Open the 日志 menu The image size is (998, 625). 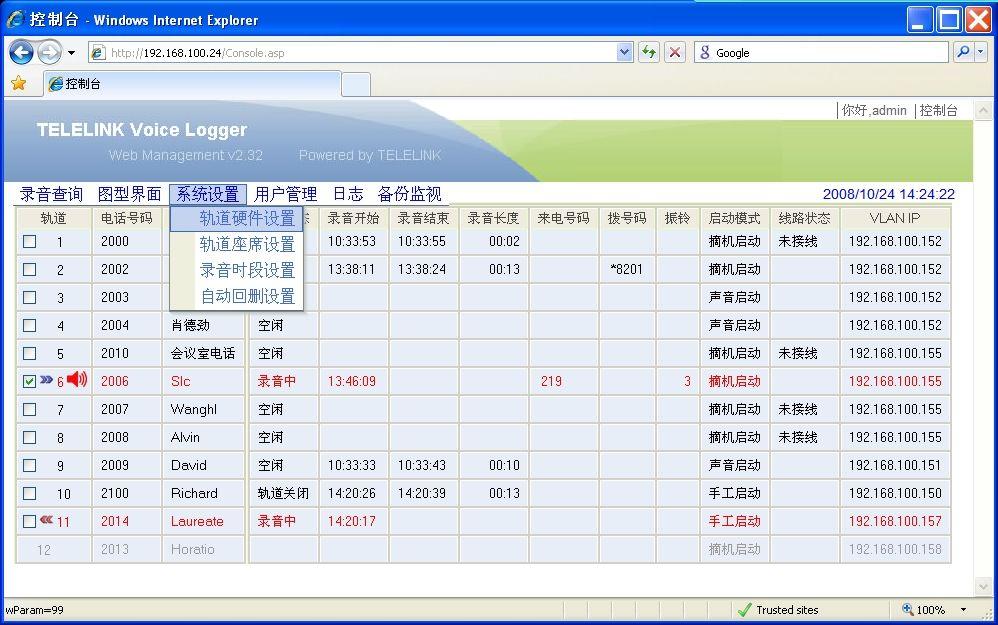coord(348,193)
